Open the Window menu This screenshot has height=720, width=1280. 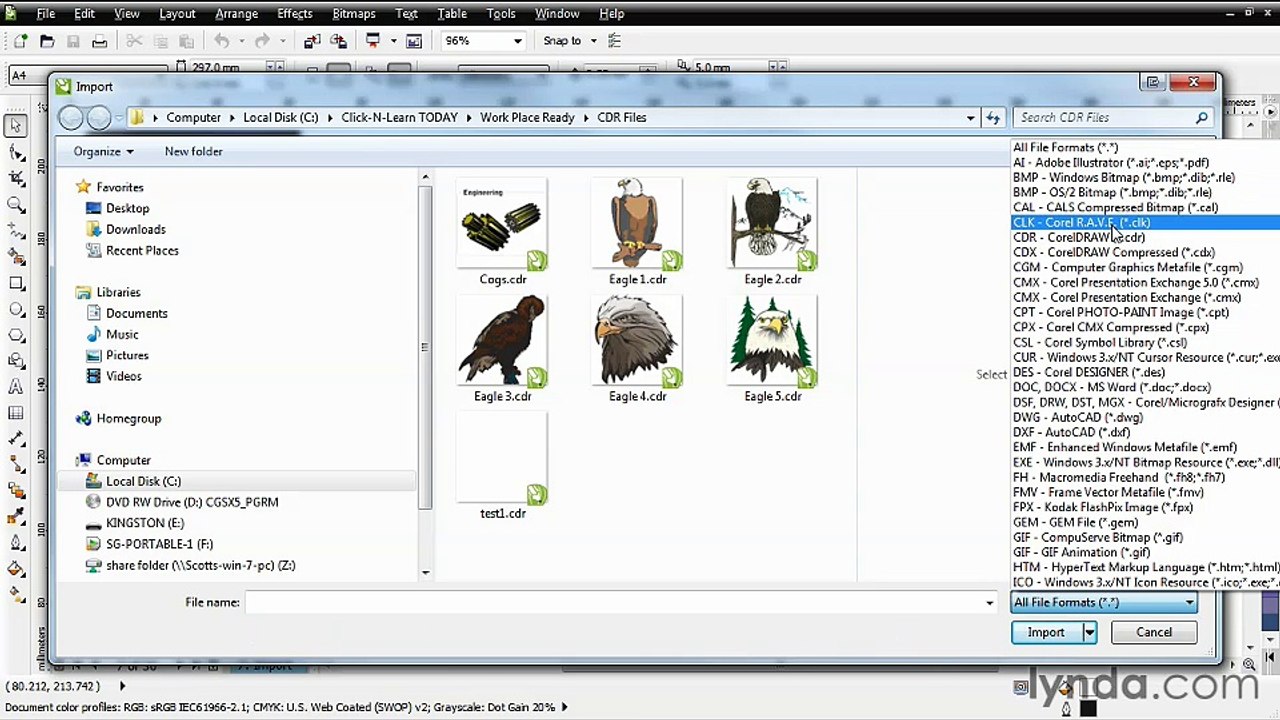pos(557,14)
